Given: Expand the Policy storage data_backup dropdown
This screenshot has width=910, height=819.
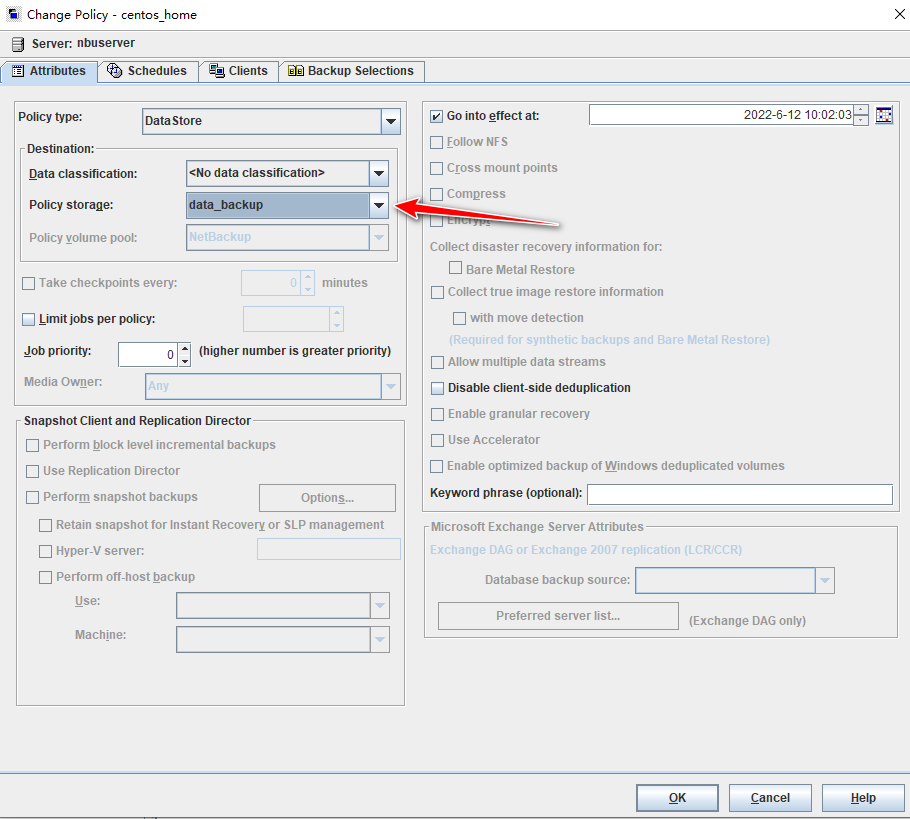Looking at the screenshot, I should click(x=378, y=205).
